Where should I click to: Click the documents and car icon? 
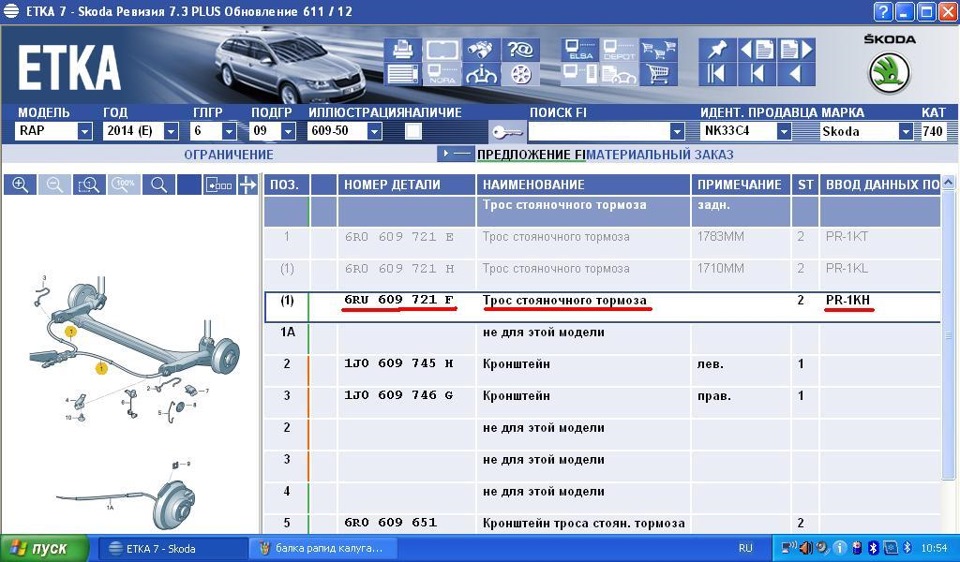click(618, 74)
